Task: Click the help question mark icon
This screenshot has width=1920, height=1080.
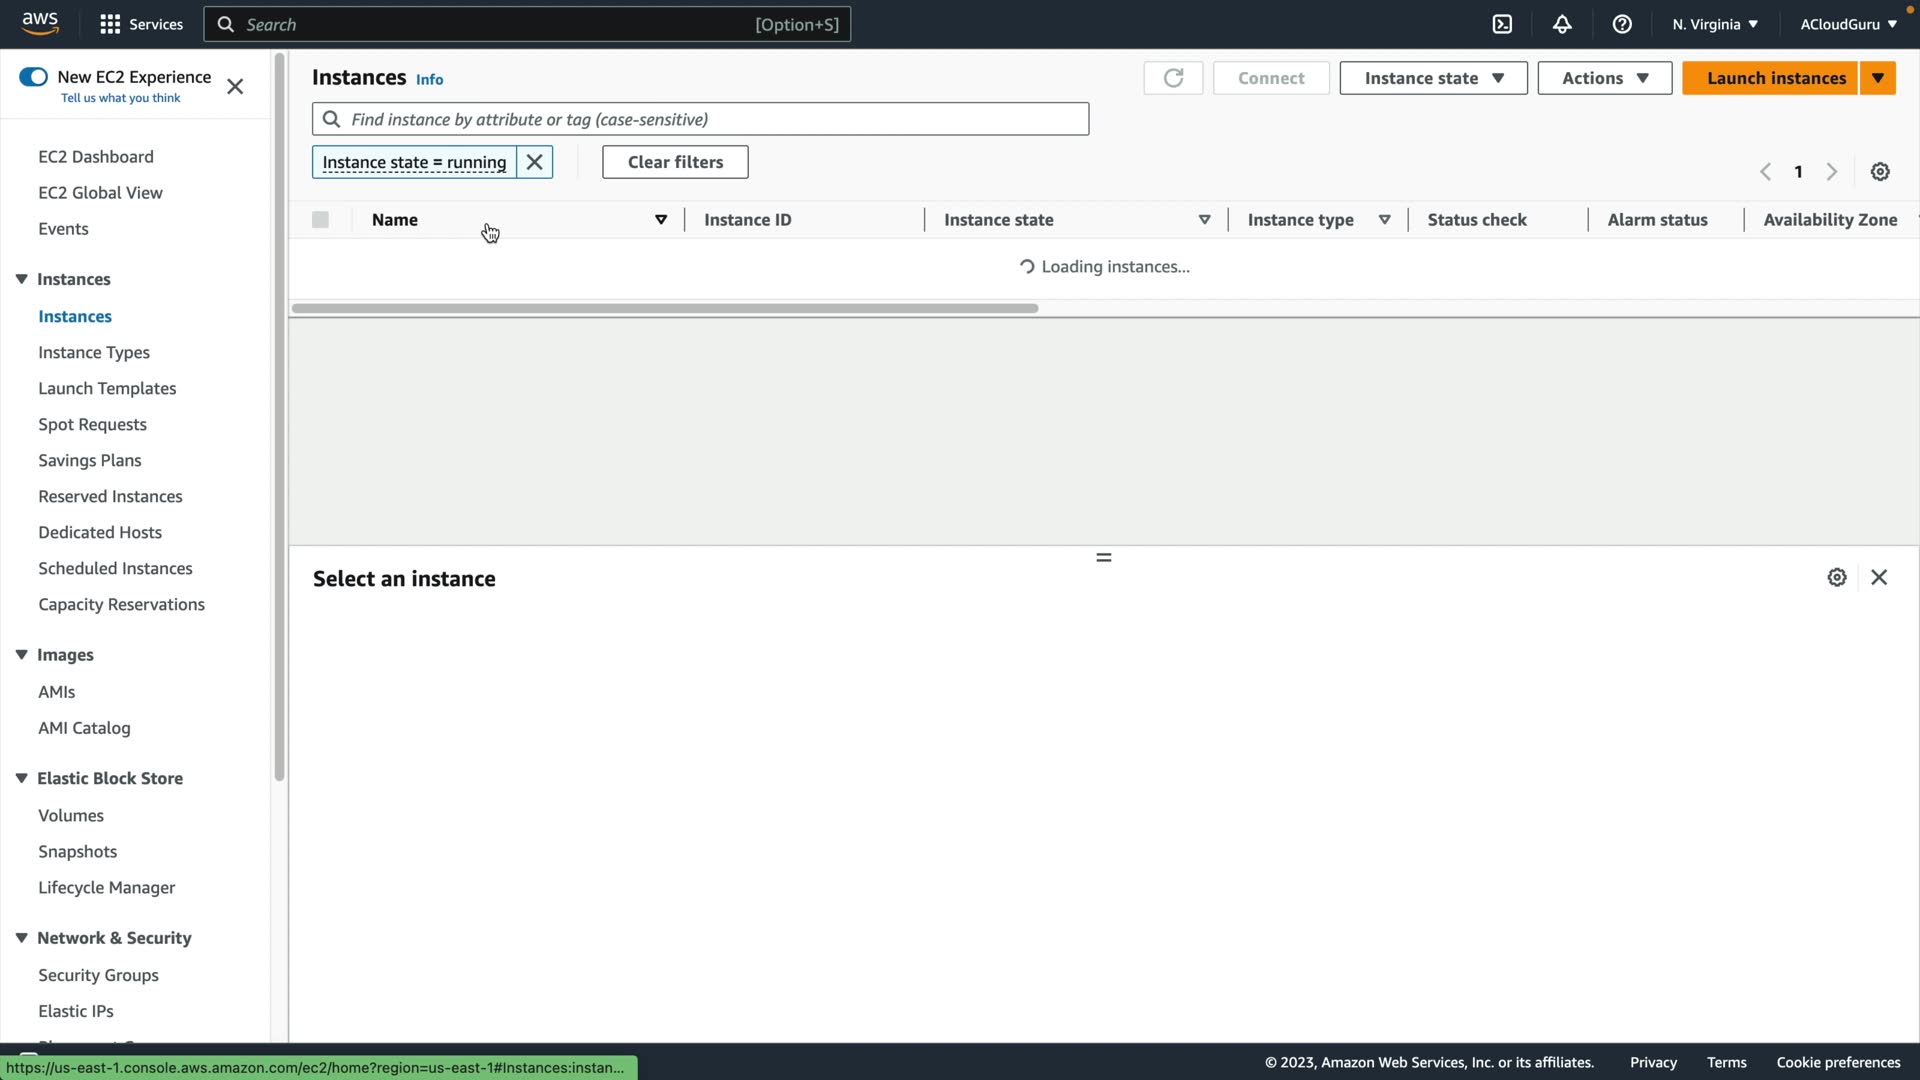Action: click(1622, 24)
